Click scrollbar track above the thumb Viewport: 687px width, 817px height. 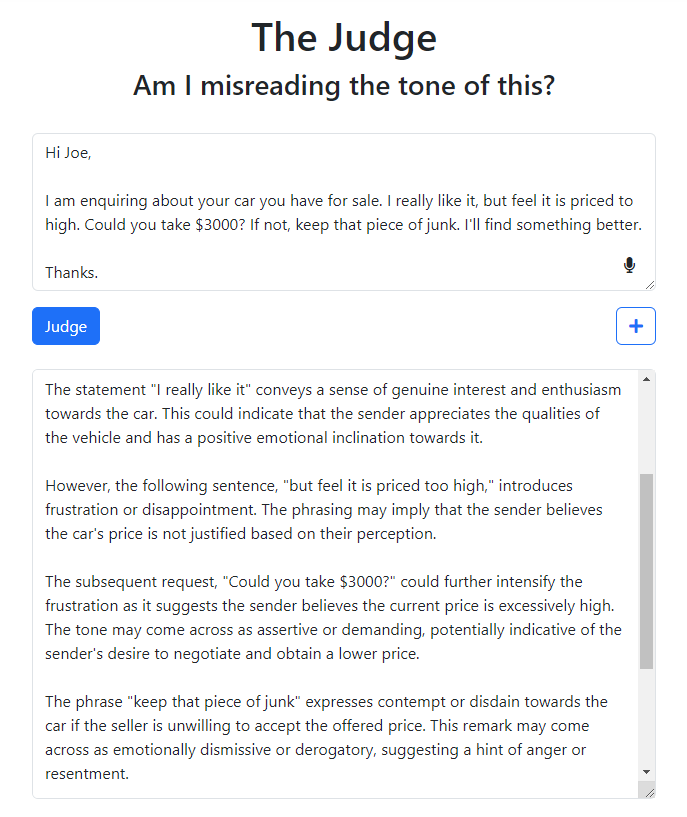point(646,430)
